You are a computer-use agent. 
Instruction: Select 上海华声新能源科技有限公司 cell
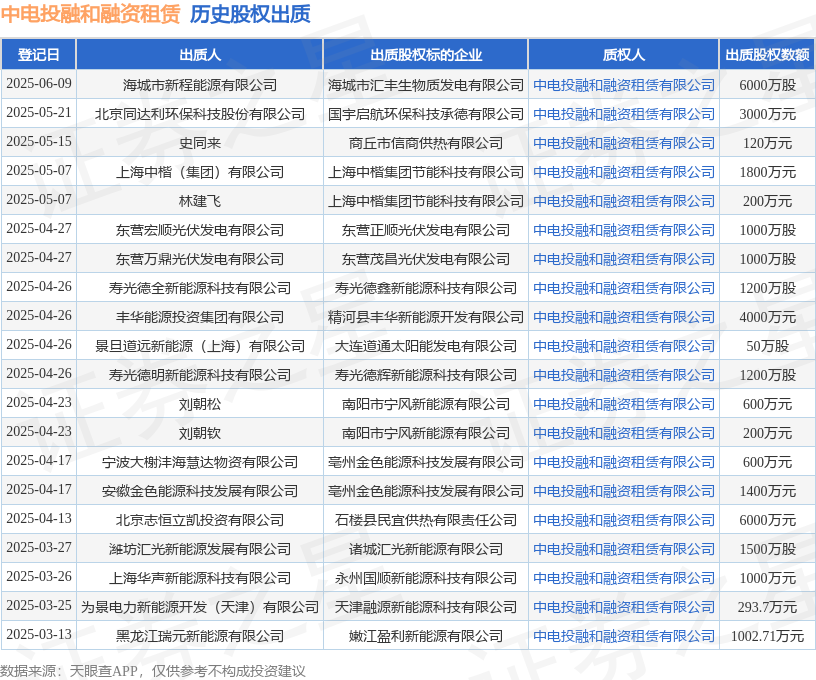click(200, 578)
